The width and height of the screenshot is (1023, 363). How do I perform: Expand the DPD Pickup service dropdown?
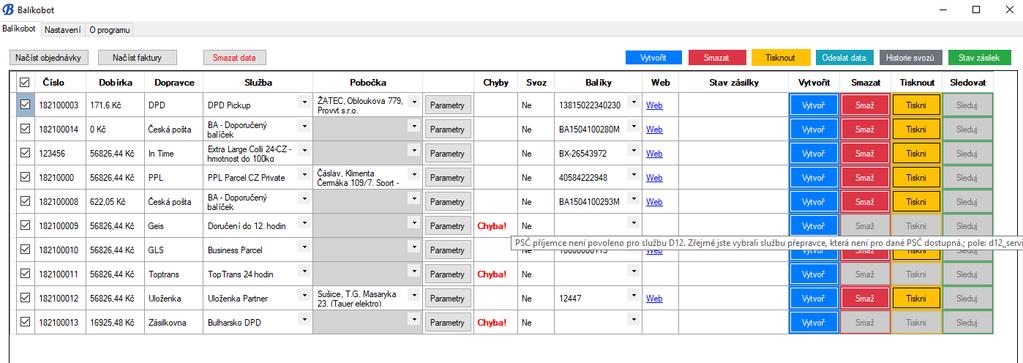(303, 102)
